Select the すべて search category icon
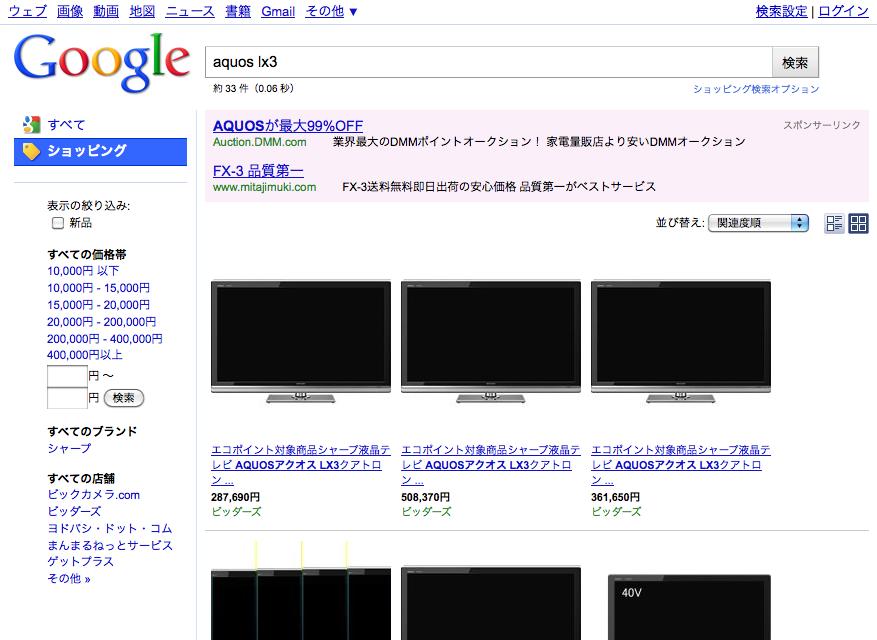Screen dimensions: 877x640 [31, 125]
